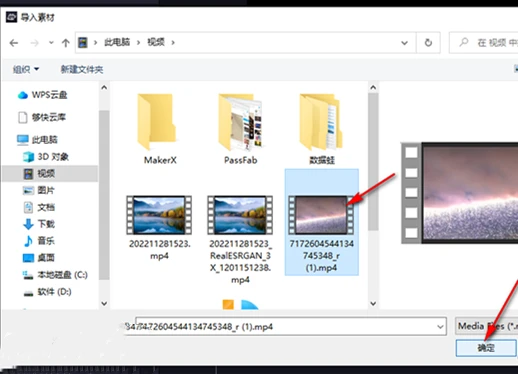Click the search box for 视频
The width and height of the screenshot is (518, 374).
point(483,43)
